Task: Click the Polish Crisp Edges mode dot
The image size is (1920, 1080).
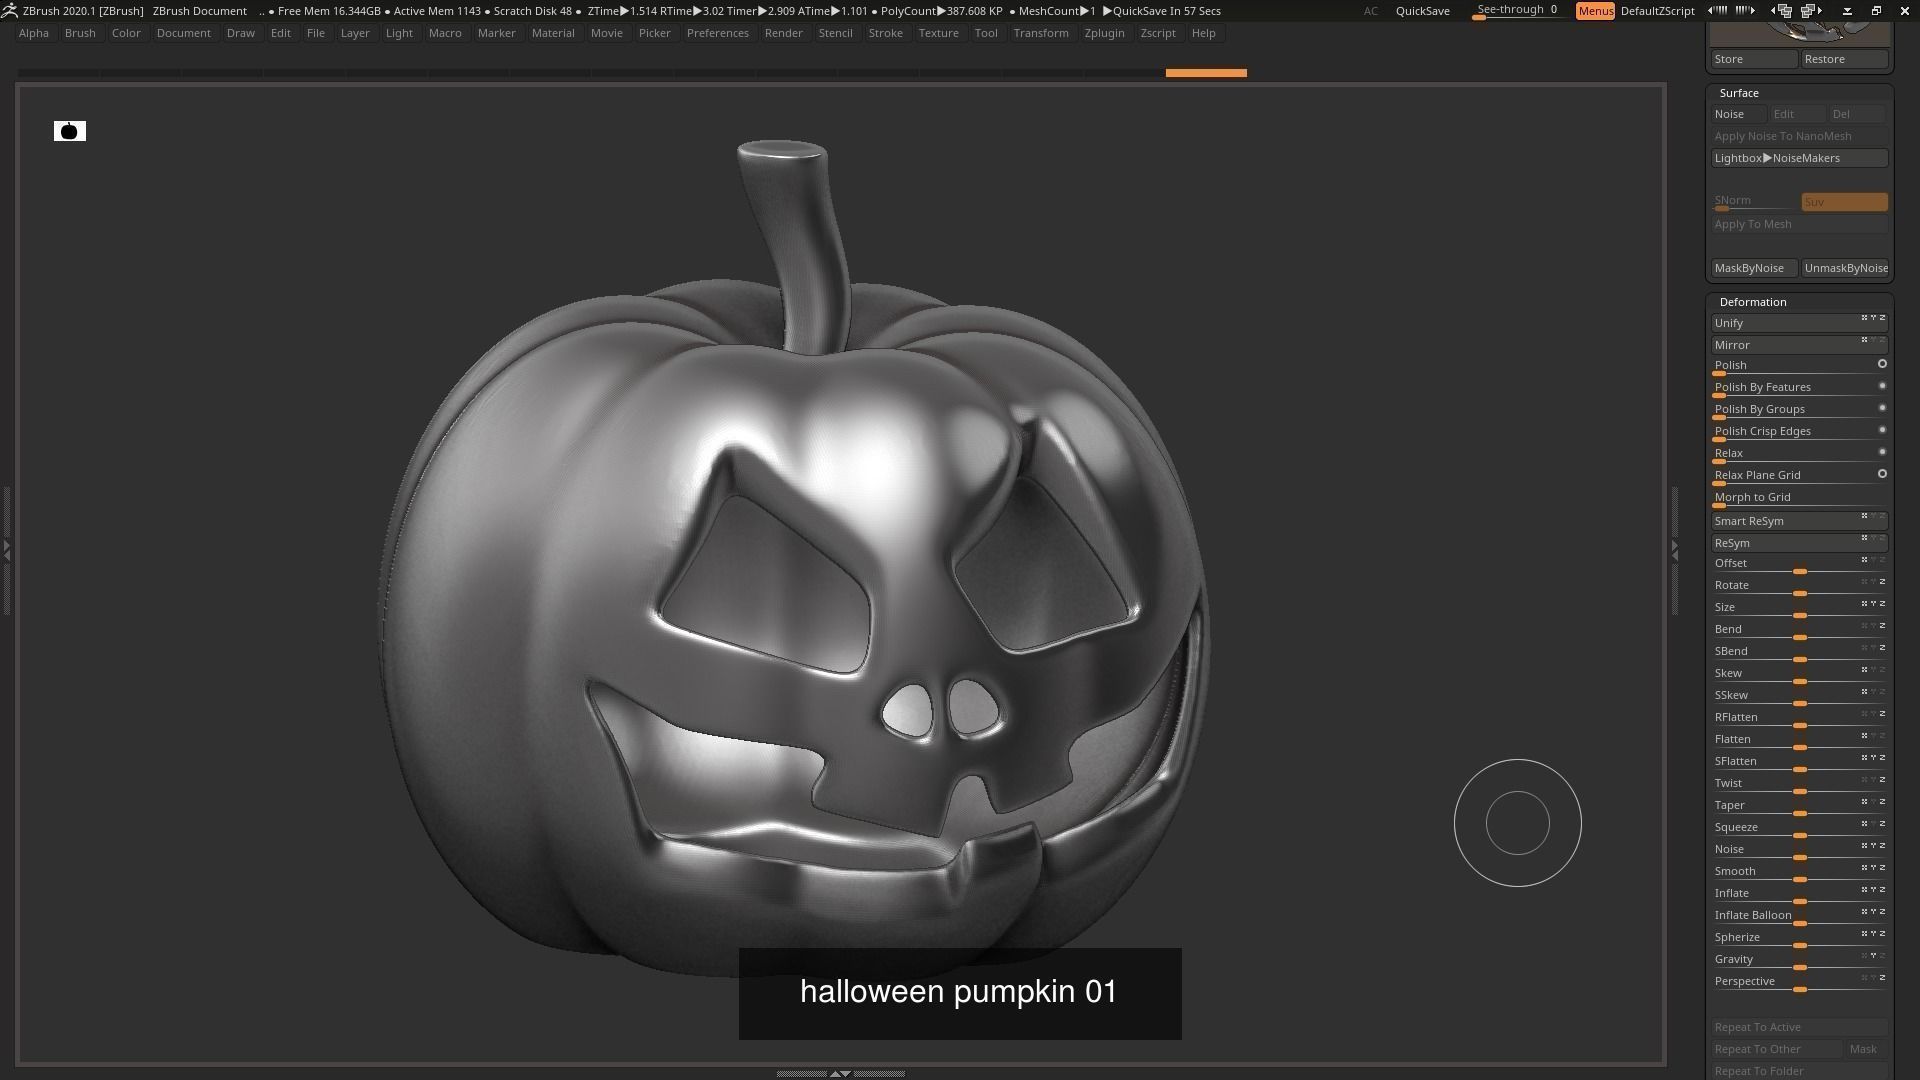Action: (1882, 430)
